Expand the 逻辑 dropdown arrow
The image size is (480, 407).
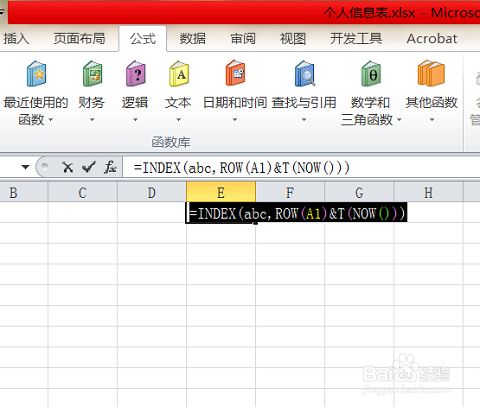click(x=135, y=120)
